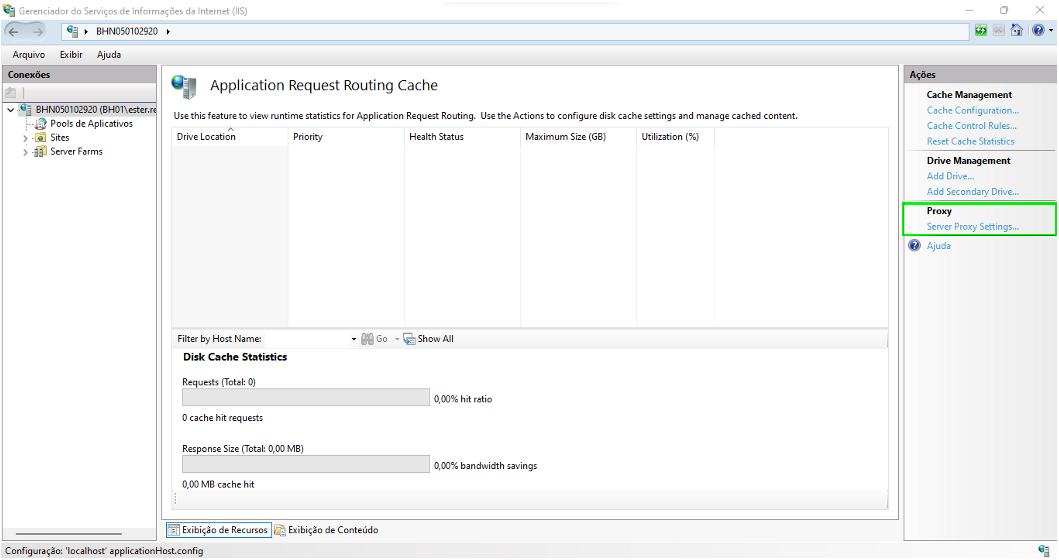
Task: Open the Exibir menu
Action: click(x=71, y=55)
